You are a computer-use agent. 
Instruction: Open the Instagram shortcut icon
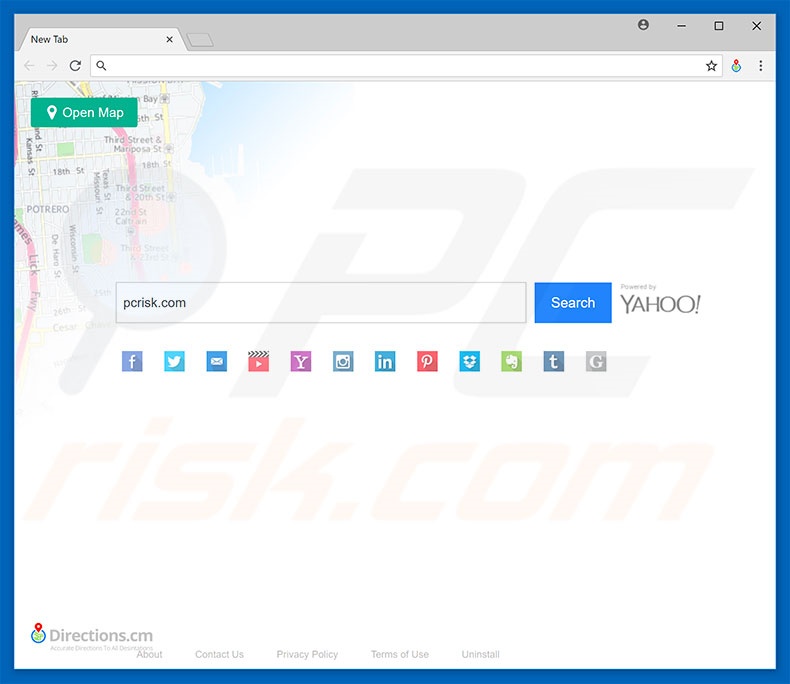pos(343,362)
